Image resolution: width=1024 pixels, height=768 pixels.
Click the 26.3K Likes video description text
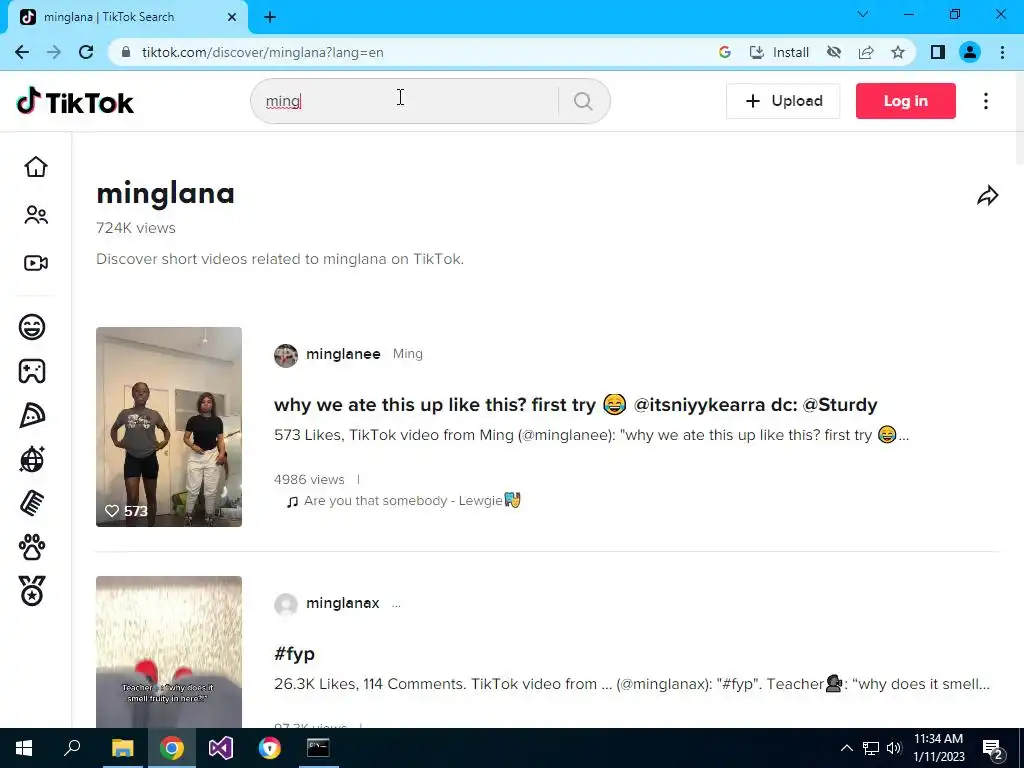(632, 684)
